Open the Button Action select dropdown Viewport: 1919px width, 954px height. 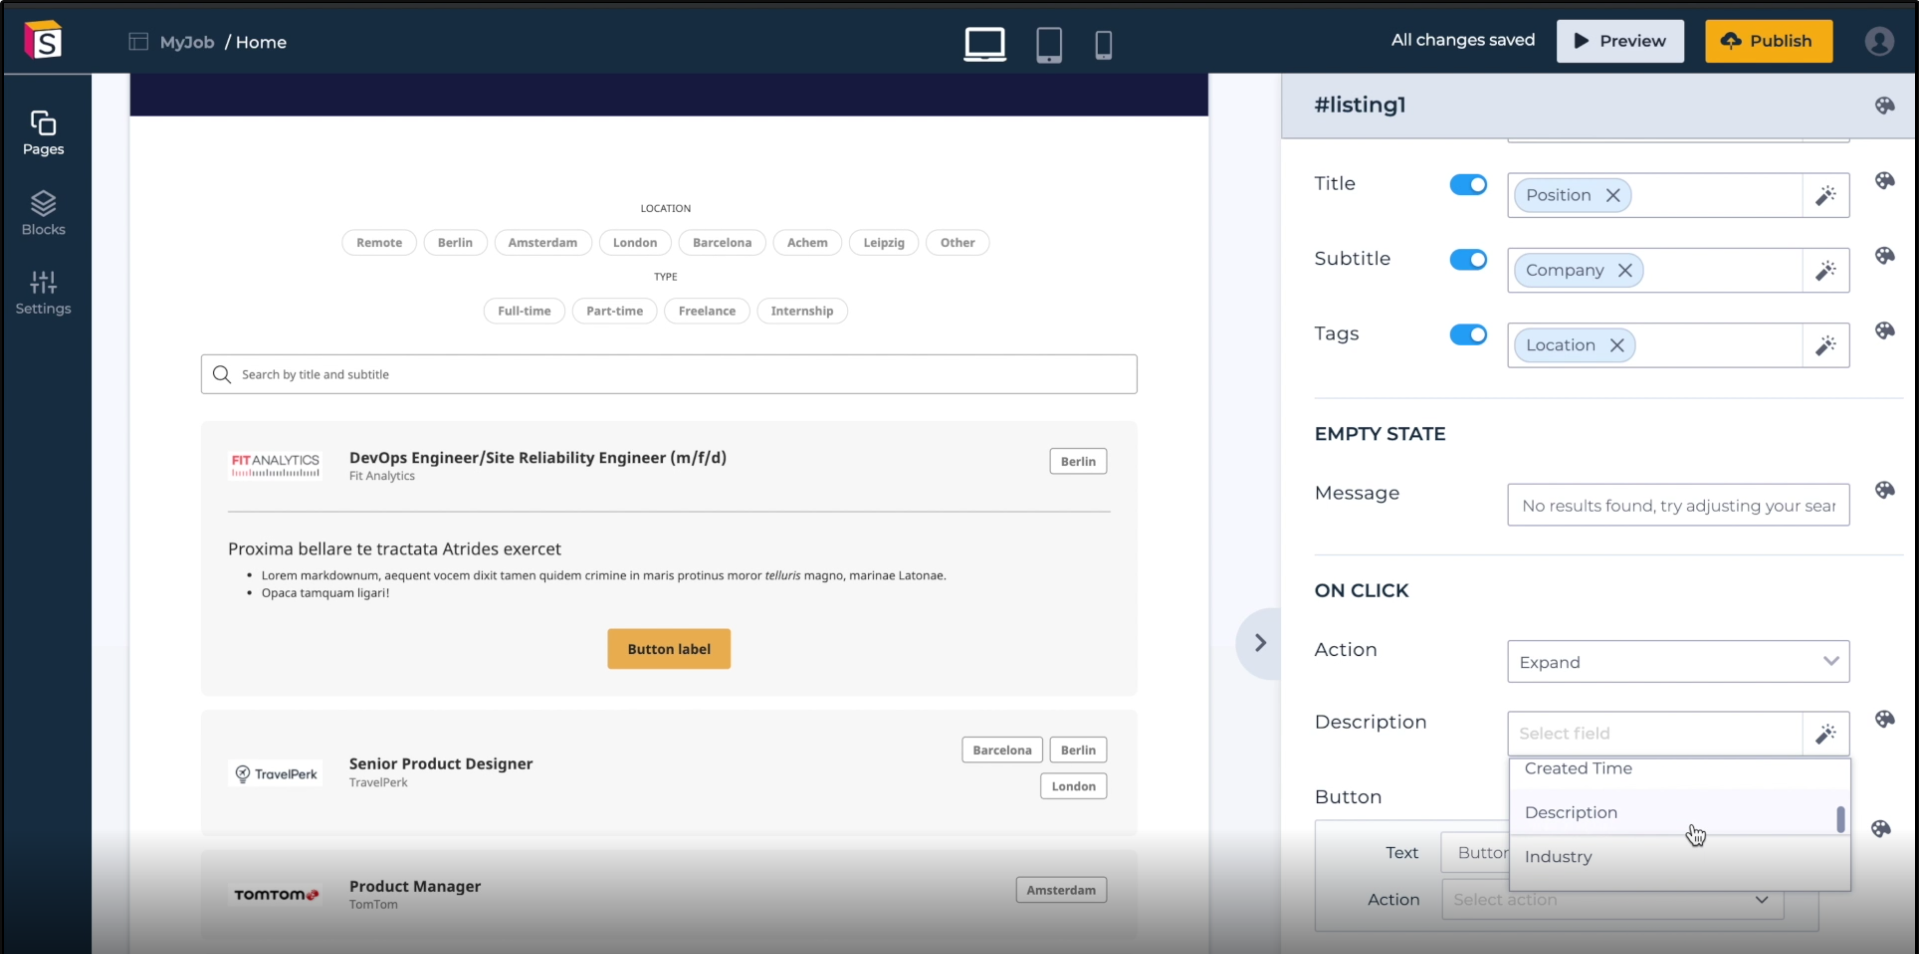click(1611, 900)
